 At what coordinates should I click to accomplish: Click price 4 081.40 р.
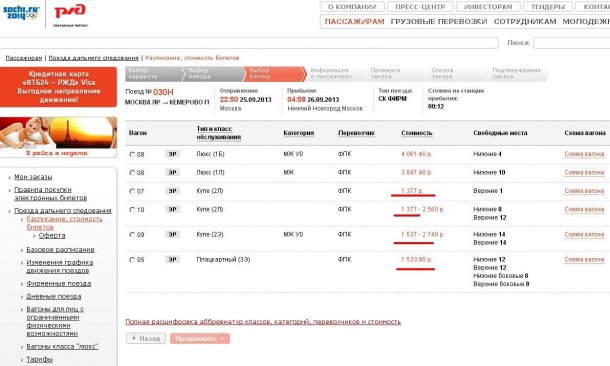[x=416, y=154]
